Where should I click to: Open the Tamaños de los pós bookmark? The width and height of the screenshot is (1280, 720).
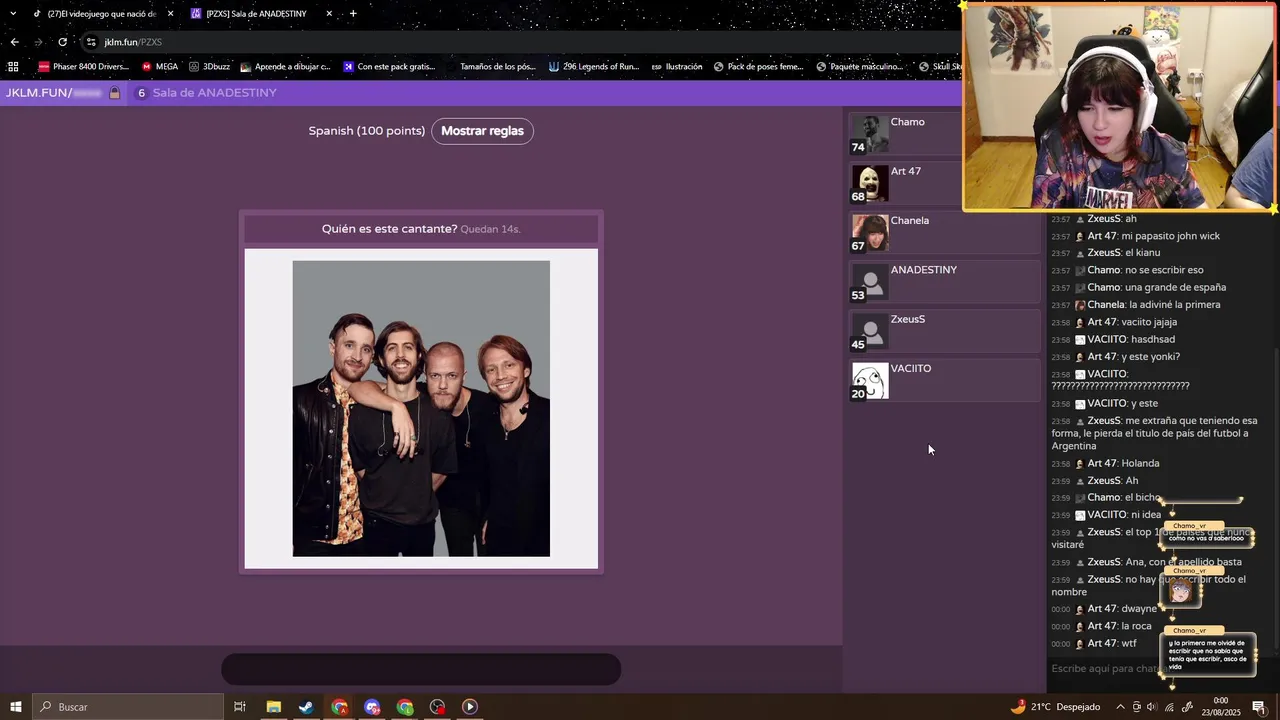pyautogui.click(x=491, y=67)
